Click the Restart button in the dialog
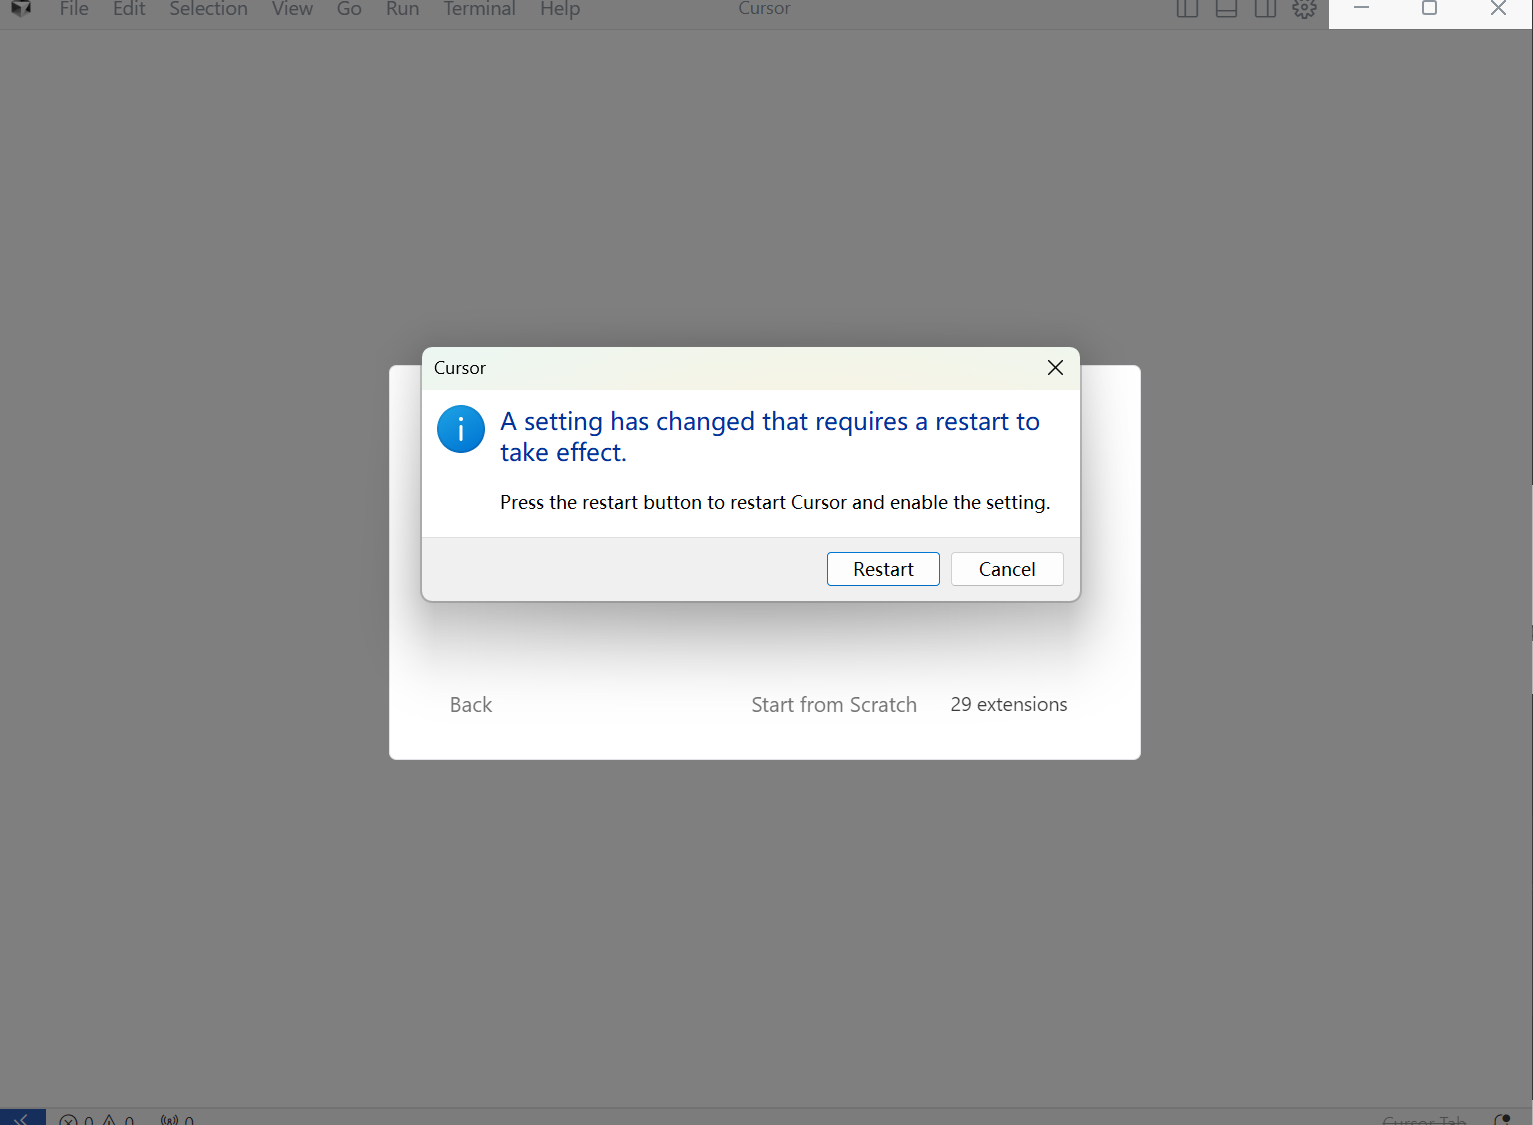1533x1125 pixels. [x=883, y=569]
